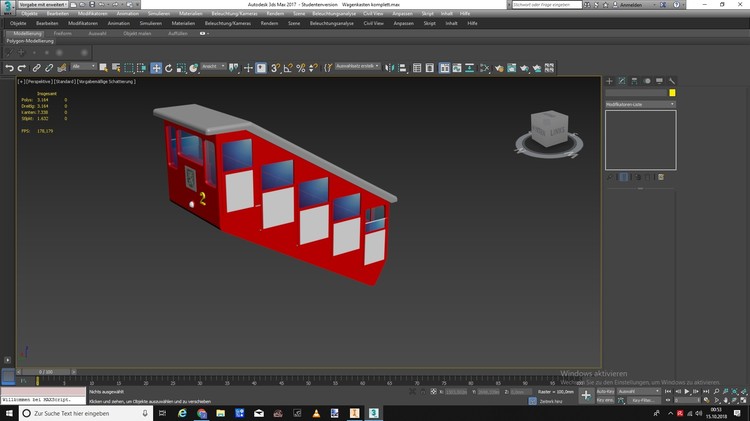Activate the Unlink Selection tool
Image resolution: width=750 pixels, height=421 pixels.
tap(49, 68)
